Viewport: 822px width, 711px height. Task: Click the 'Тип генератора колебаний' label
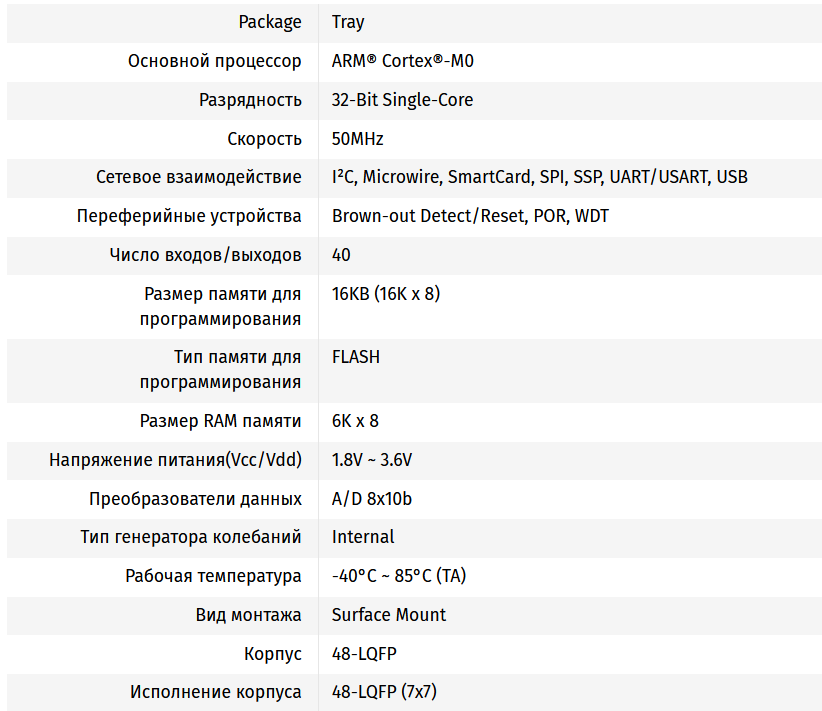(190, 537)
